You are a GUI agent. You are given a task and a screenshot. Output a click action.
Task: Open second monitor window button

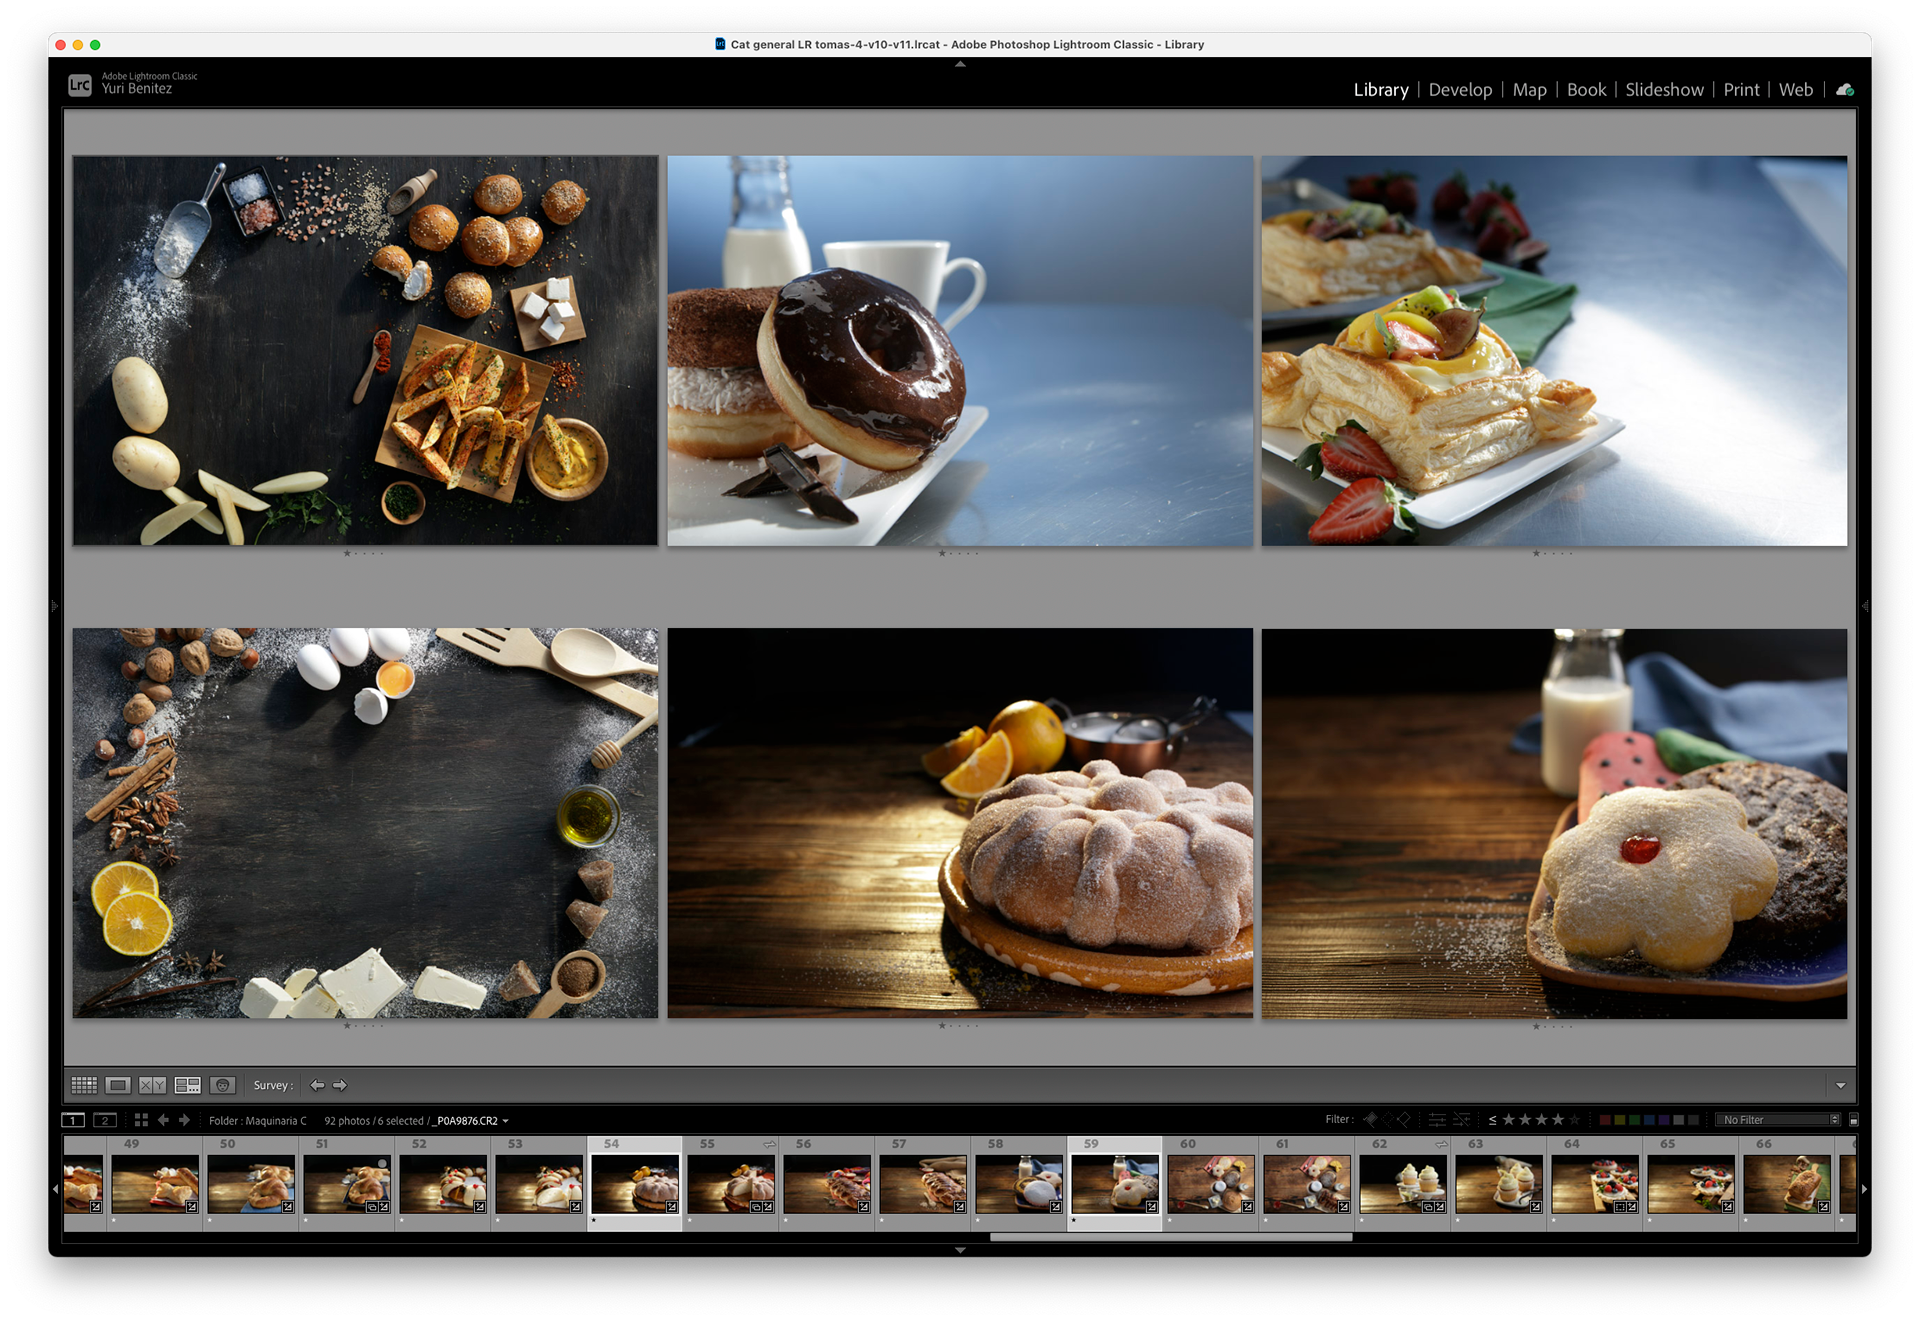[105, 1120]
